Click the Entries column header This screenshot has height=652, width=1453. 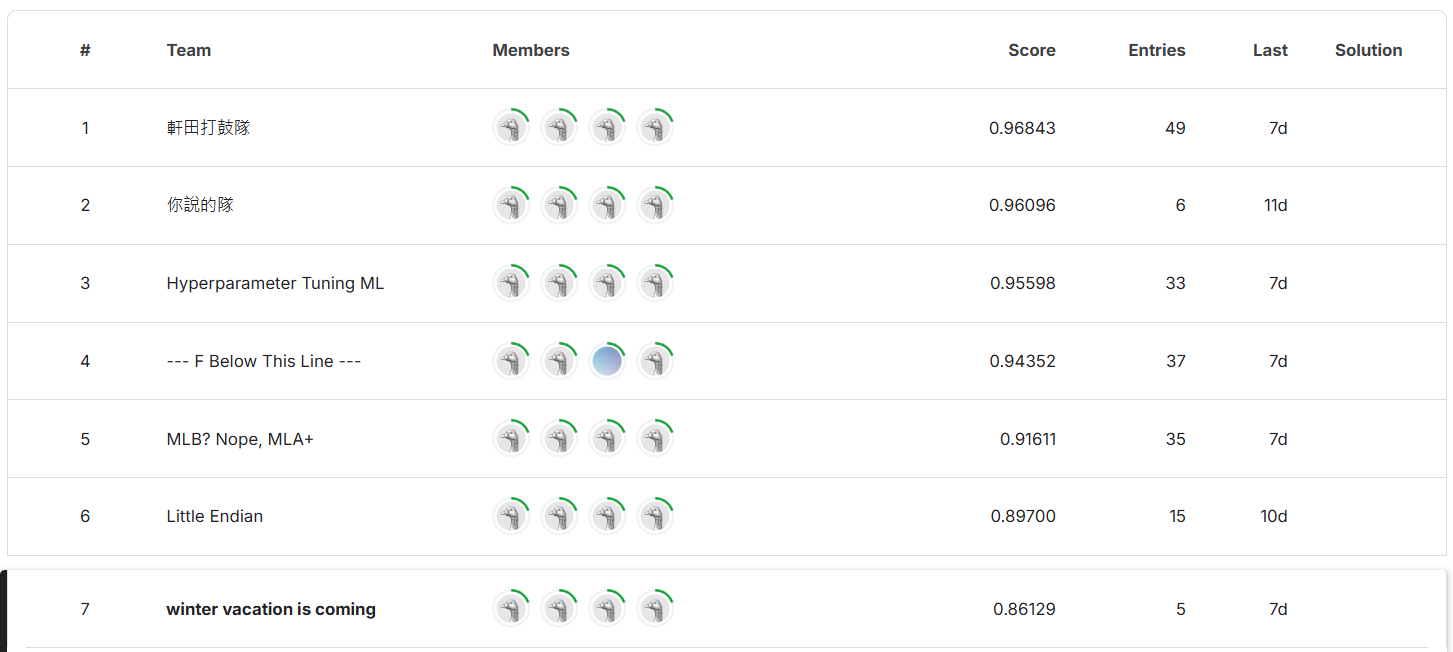1156,50
